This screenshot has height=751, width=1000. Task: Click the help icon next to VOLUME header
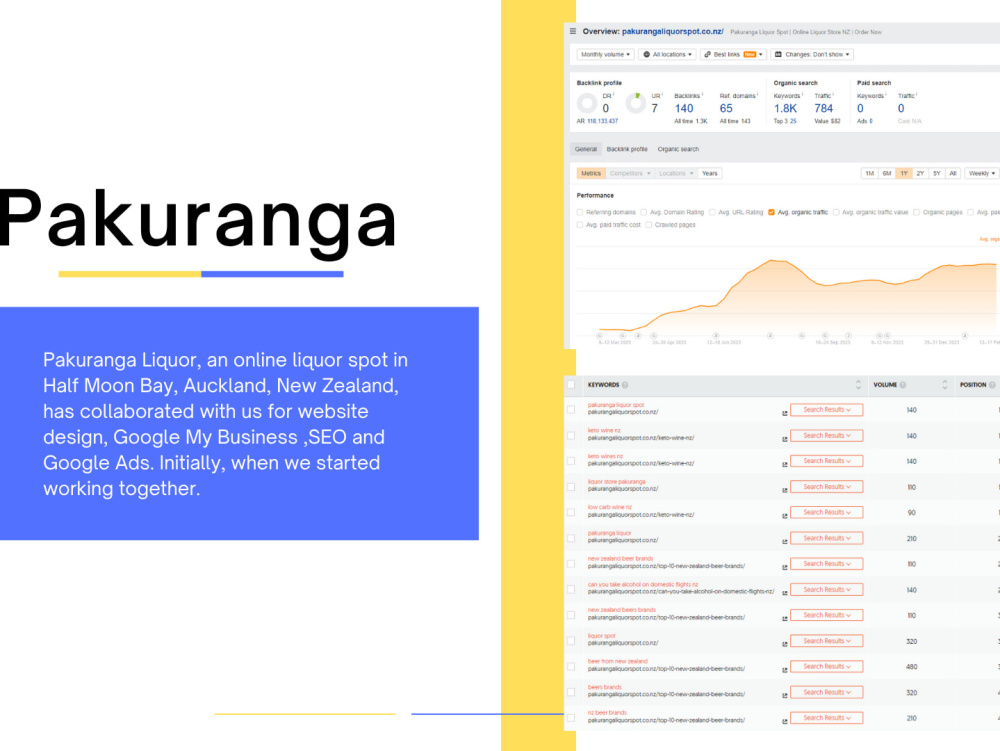(x=902, y=385)
